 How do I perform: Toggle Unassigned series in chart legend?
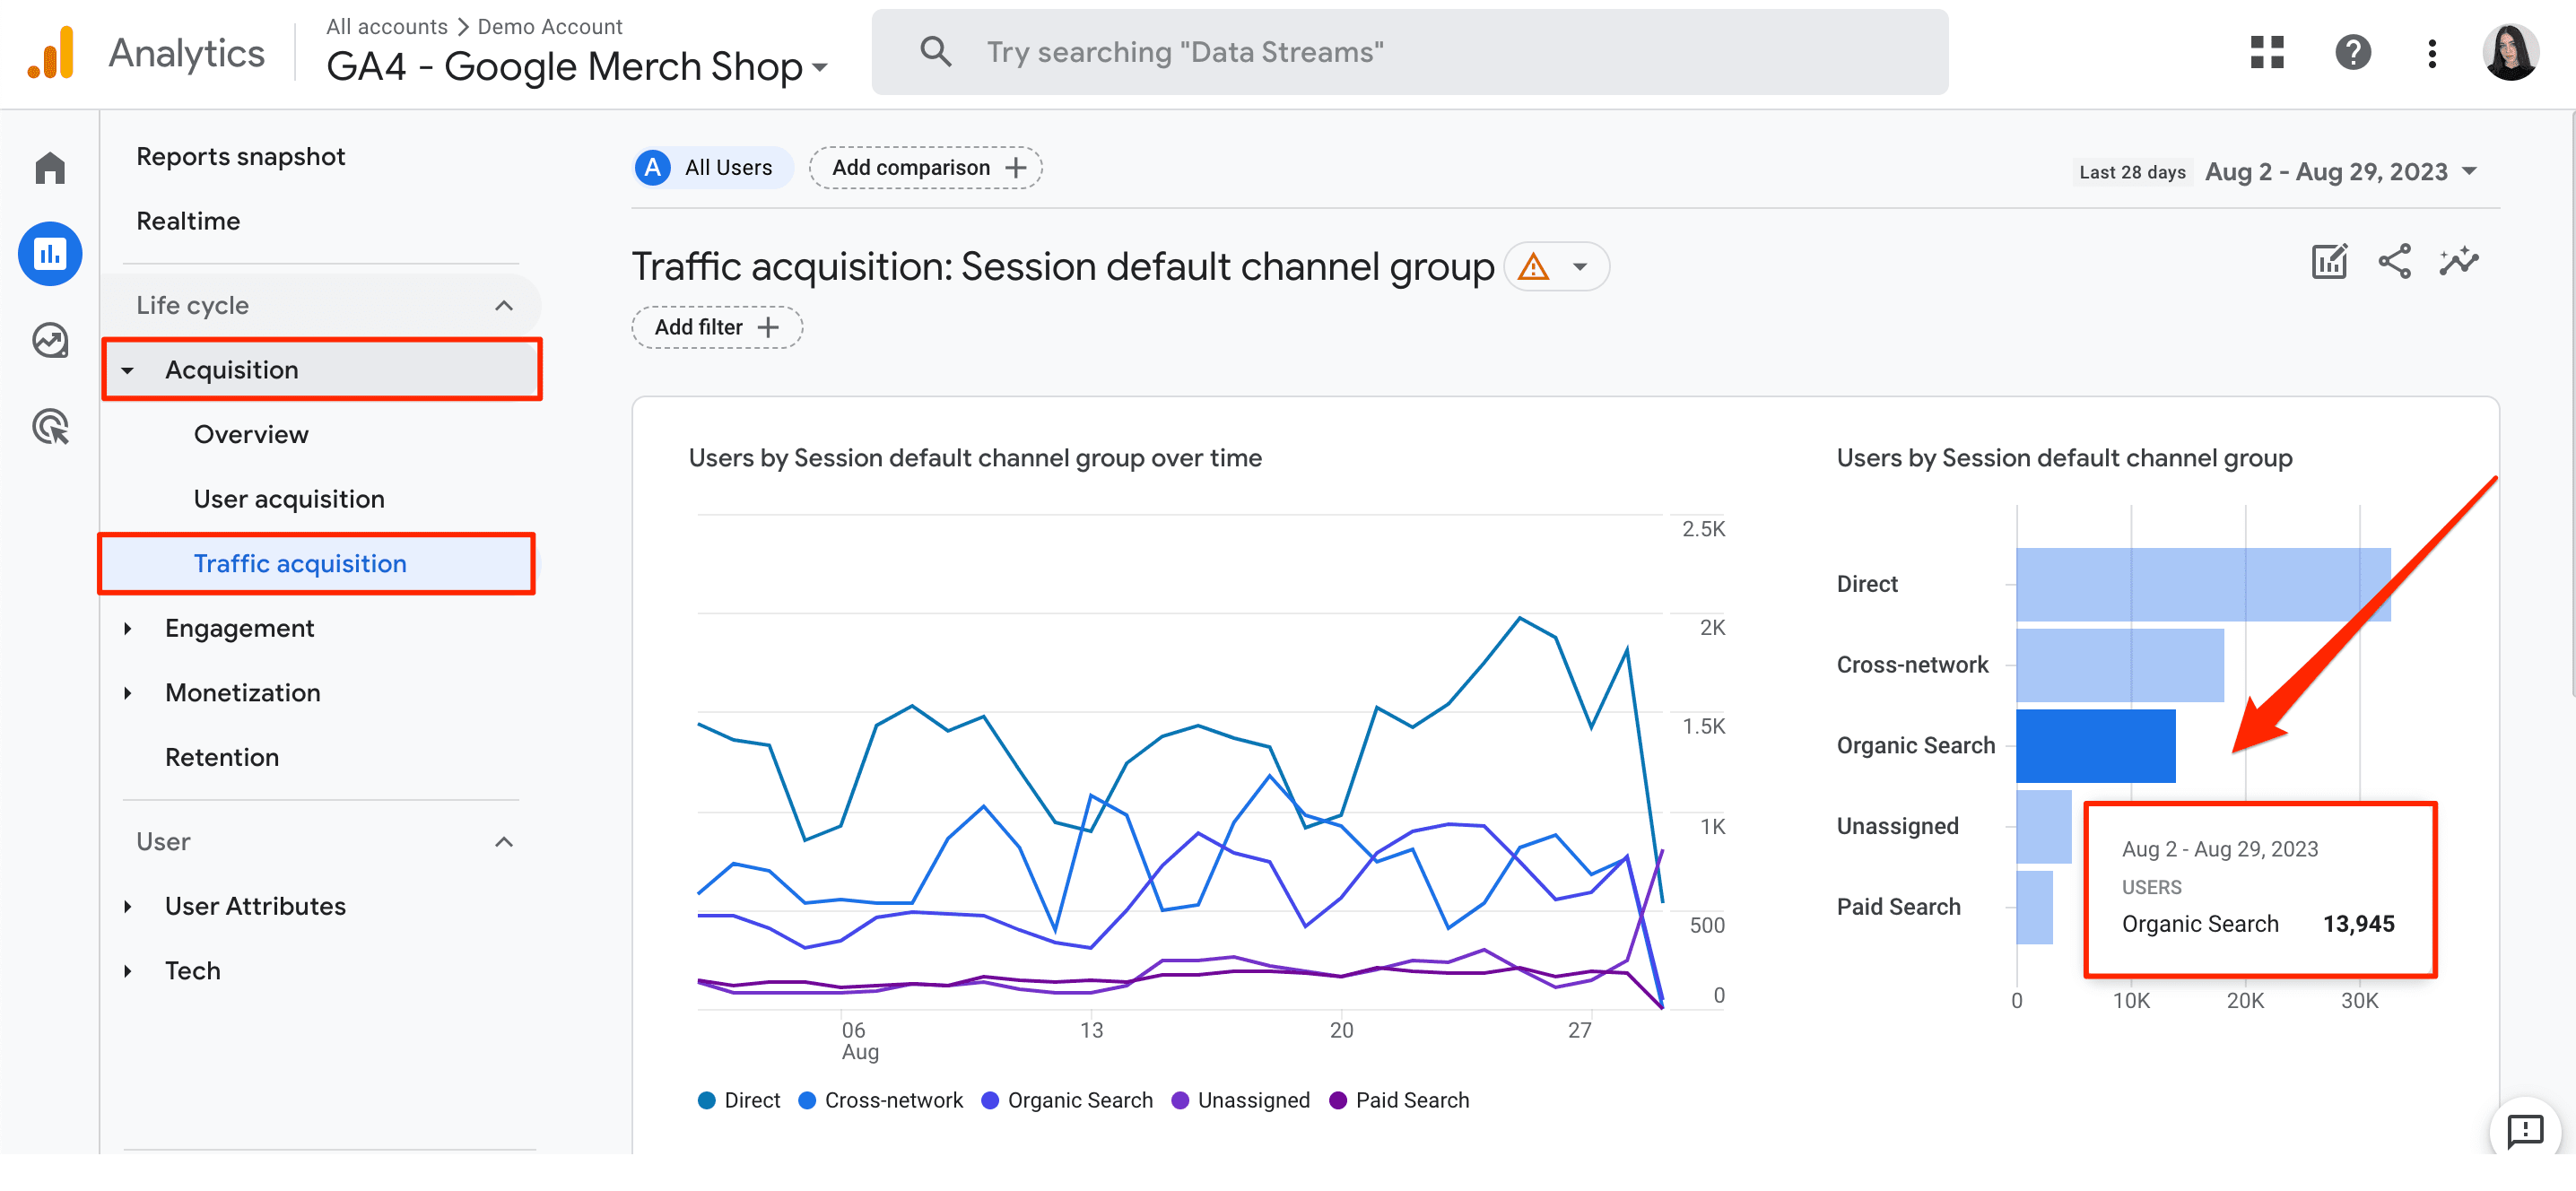[1240, 1100]
